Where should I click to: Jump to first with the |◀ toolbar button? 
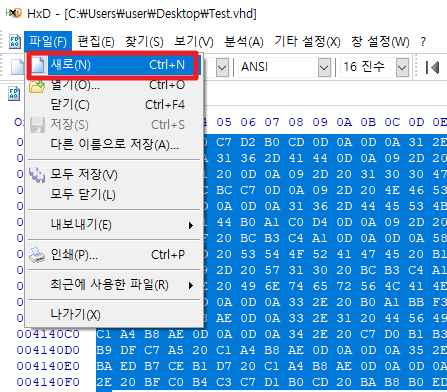[x=432, y=68]
